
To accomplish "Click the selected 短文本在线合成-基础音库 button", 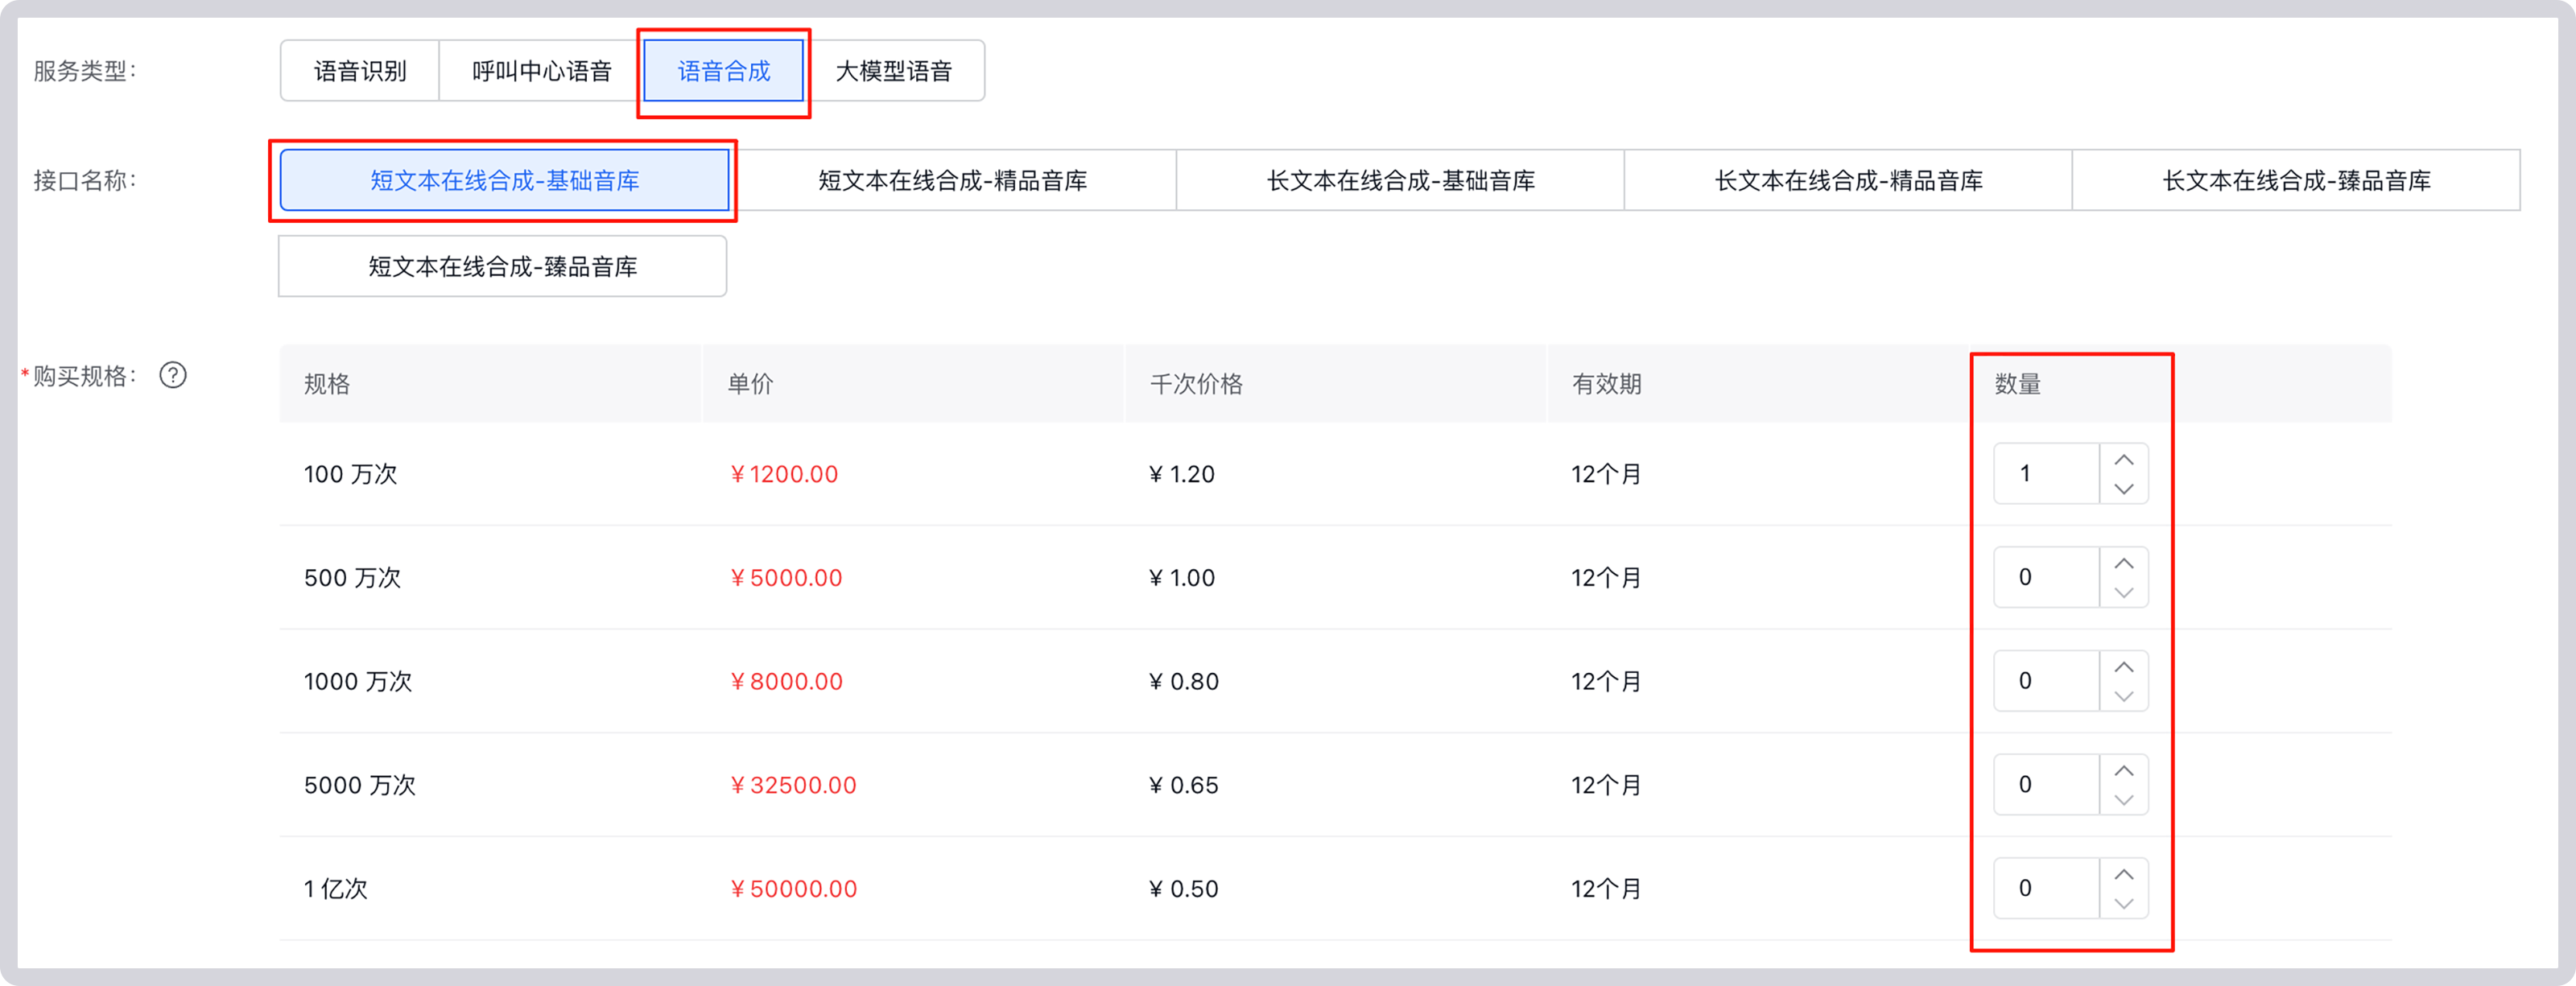I will coord(502,181).
